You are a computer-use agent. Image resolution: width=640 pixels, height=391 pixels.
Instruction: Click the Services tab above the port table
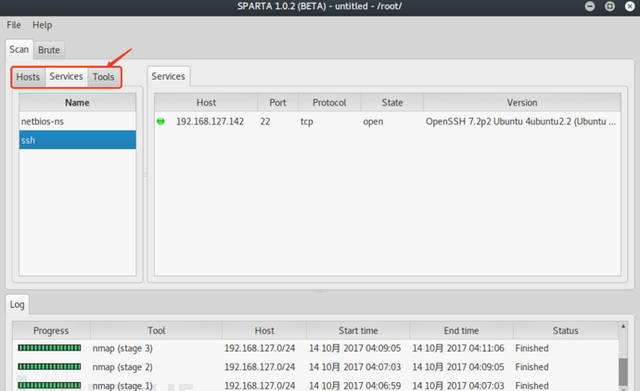(x=168, y=76)
